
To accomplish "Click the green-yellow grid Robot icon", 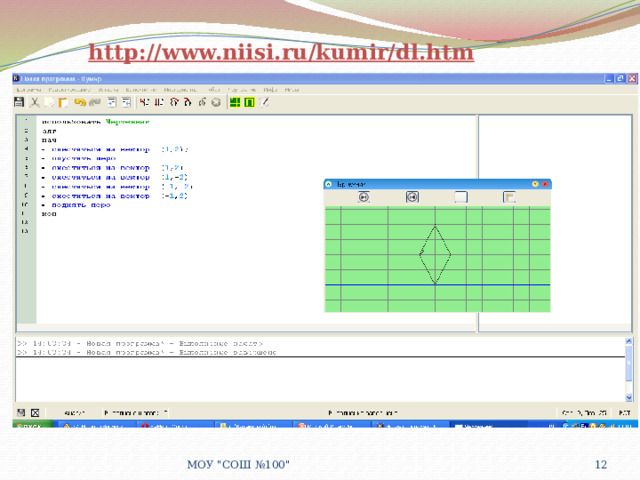I will [235, 102].
